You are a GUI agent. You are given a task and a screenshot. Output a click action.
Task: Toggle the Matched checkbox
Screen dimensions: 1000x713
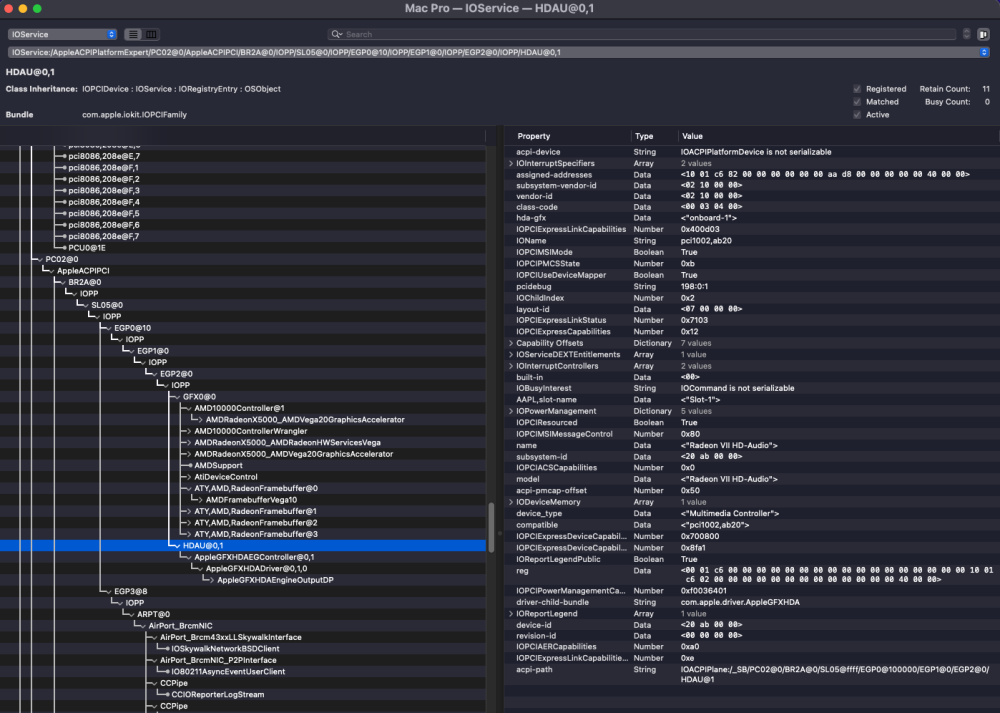(857, 102)
